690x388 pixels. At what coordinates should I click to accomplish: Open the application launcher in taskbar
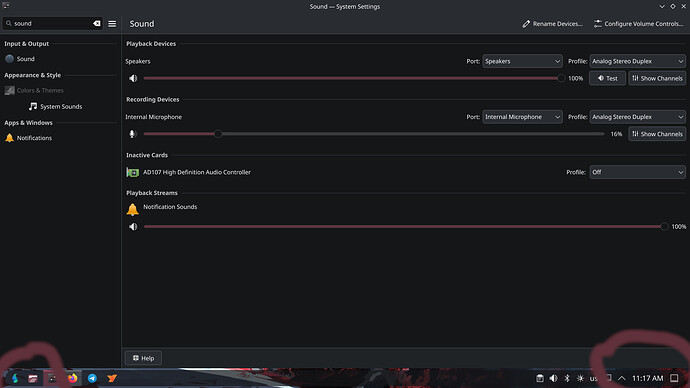pos(15,378)
